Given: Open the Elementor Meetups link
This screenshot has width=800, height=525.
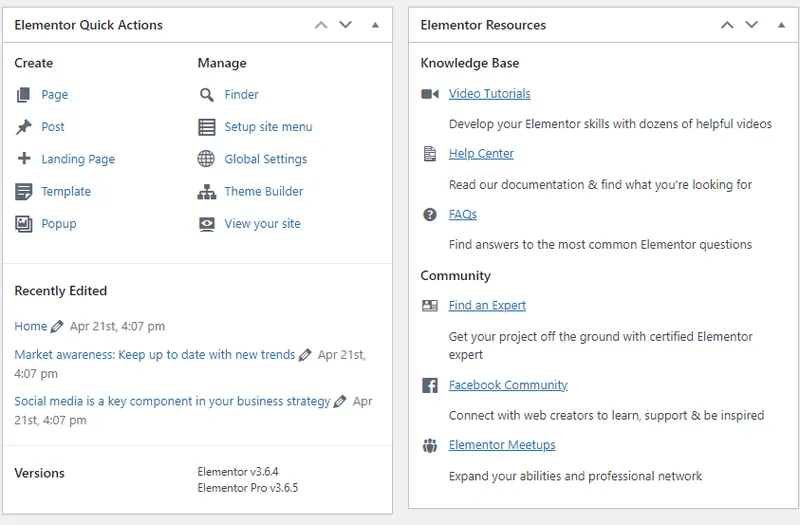Looking at the screenshot, I should (502, 445).
